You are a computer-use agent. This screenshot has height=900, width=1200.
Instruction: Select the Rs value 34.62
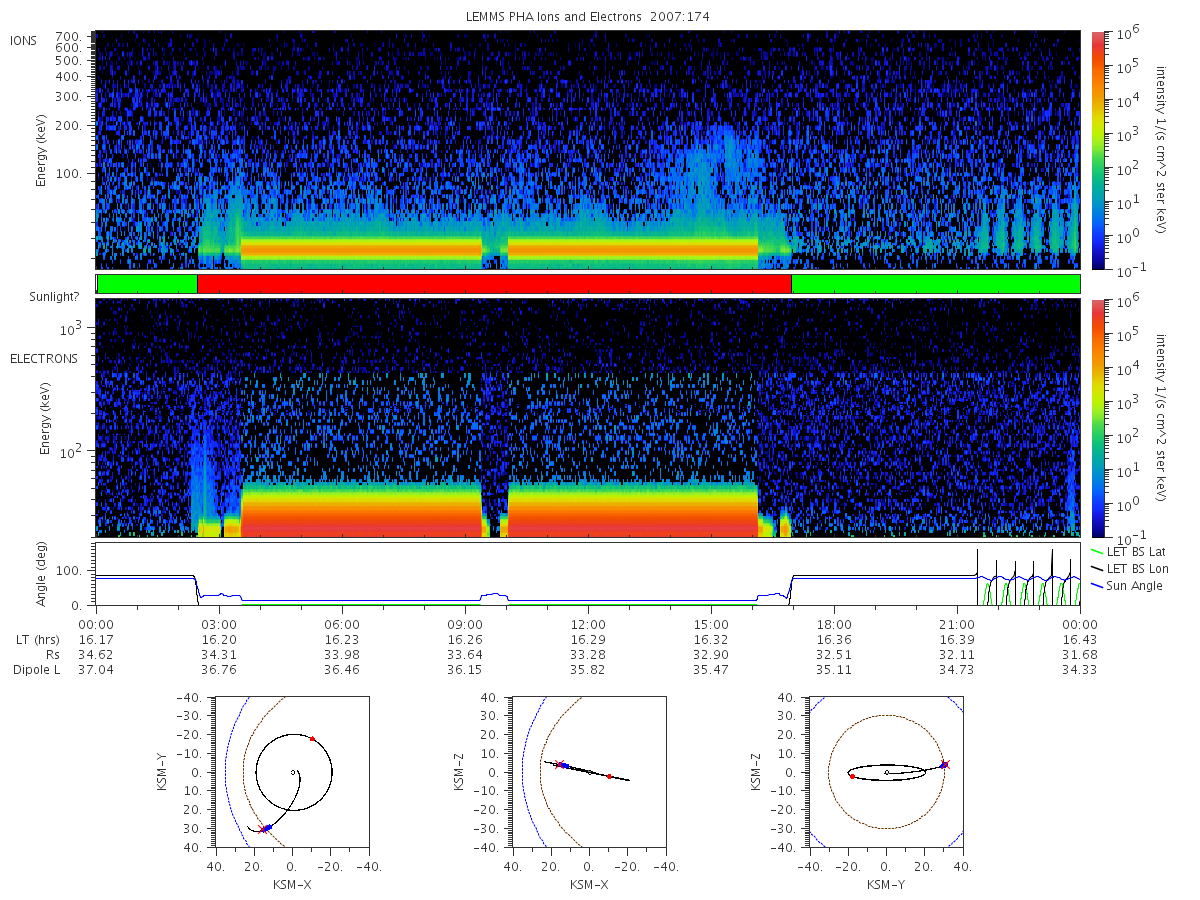[x=96, y=654]
